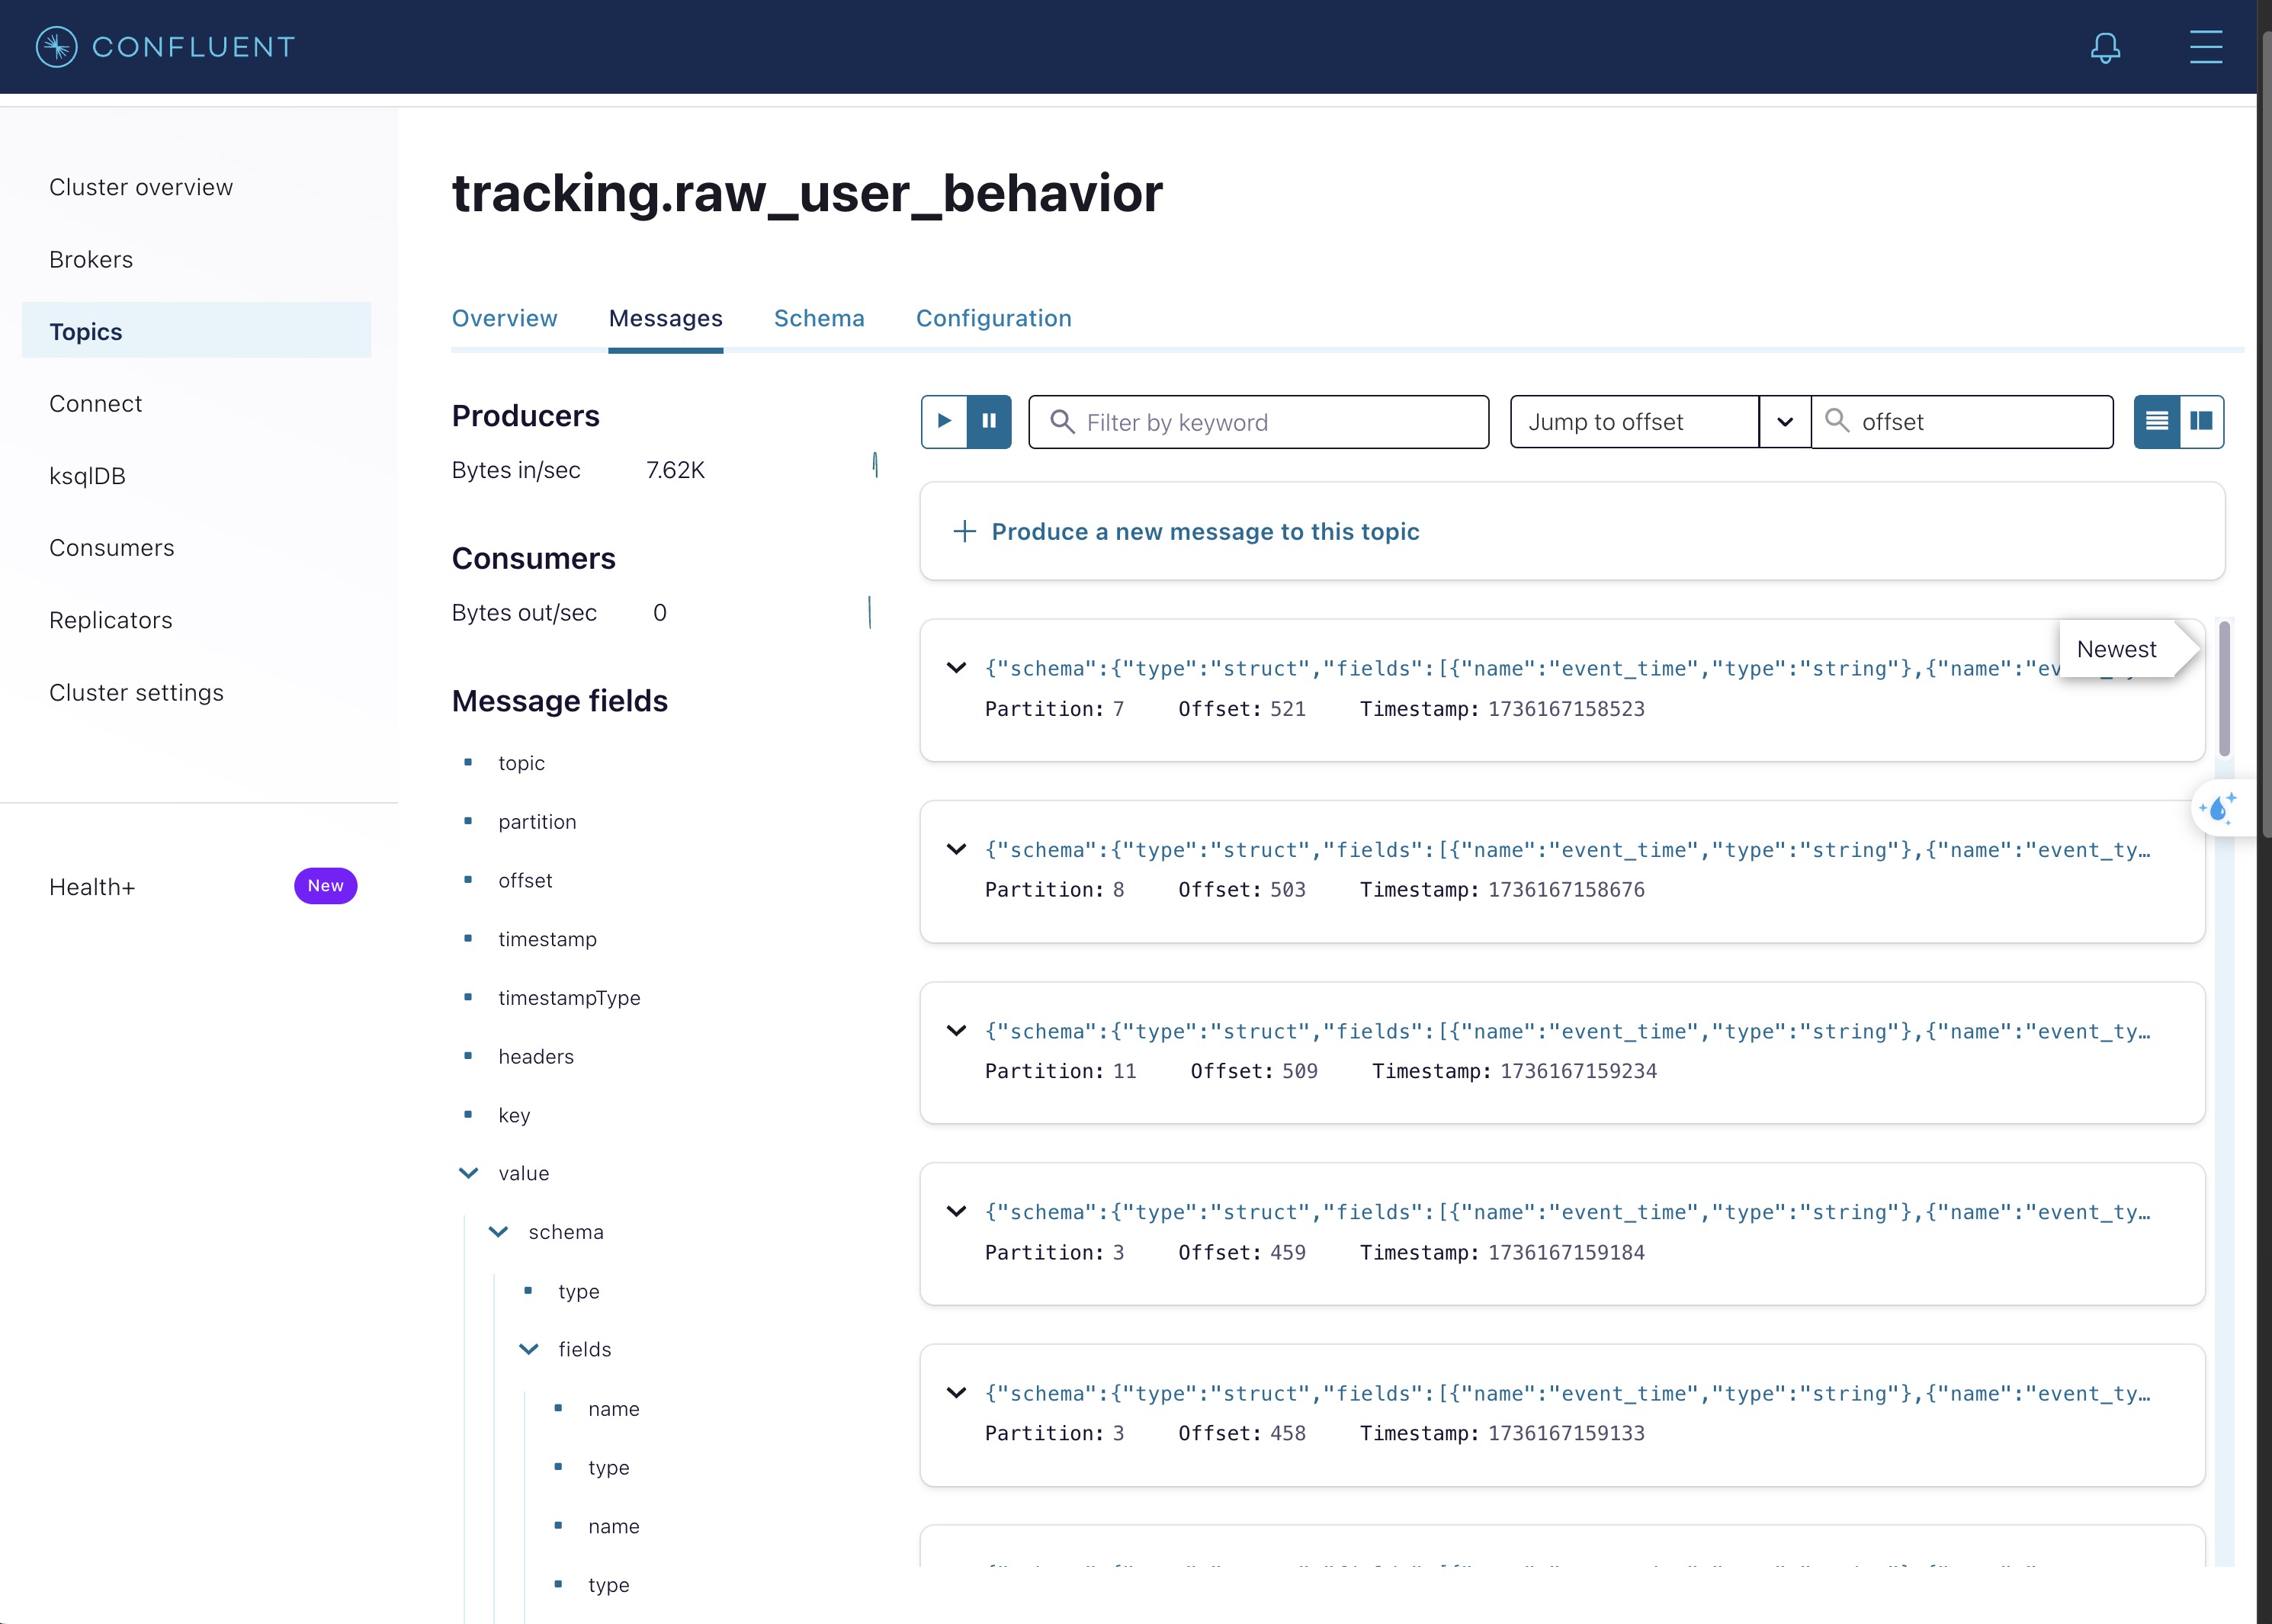Go to ksqlDB

(x=196, y=476)
